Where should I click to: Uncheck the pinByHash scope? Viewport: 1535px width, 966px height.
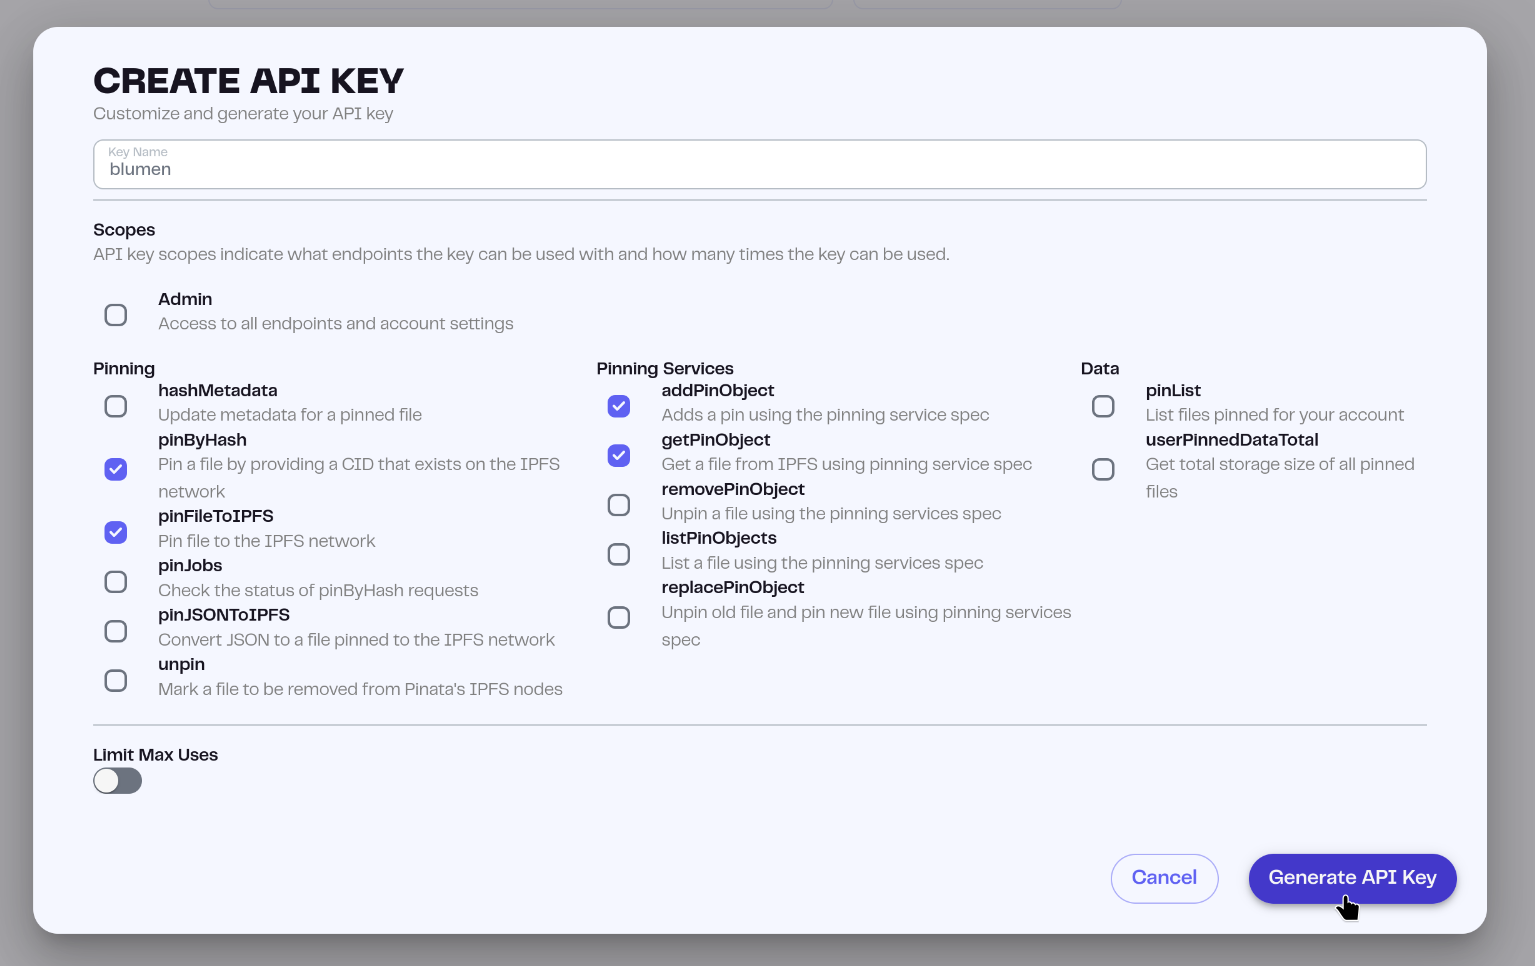pyautogui.click(x=116, y=469)
